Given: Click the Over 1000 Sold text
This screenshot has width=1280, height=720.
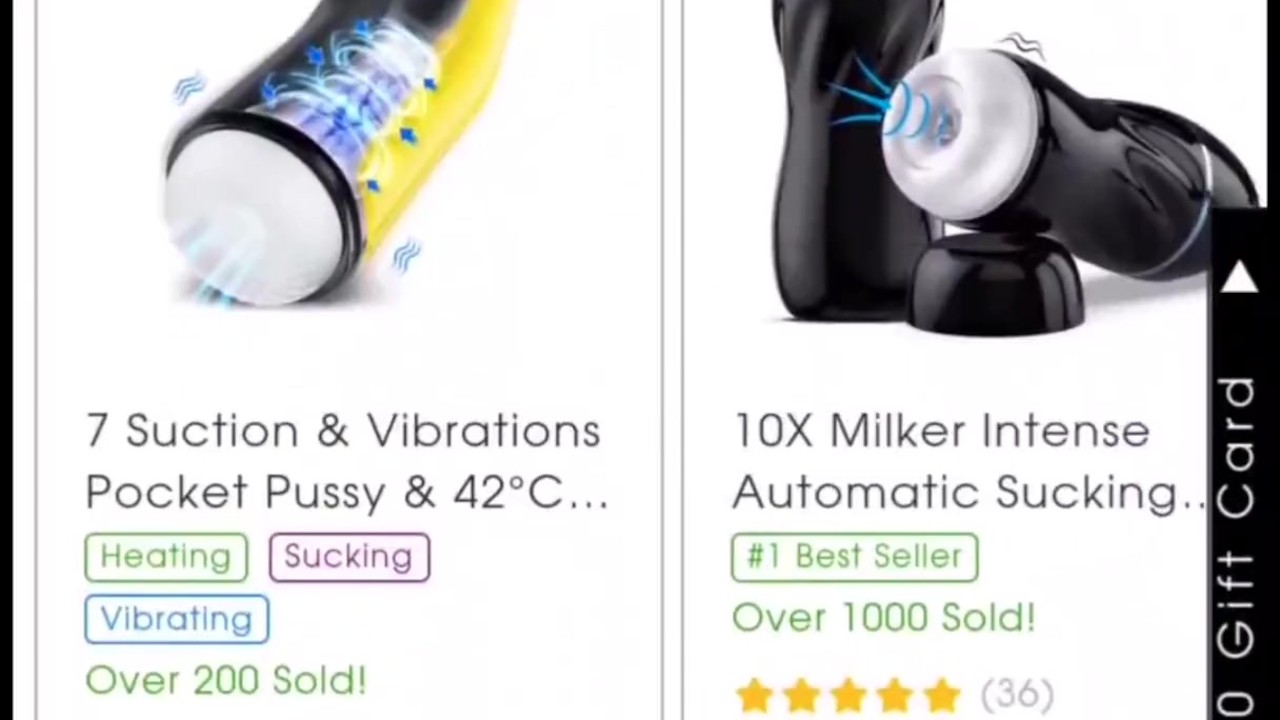Looking at the screenshot, I should (884, 618).
